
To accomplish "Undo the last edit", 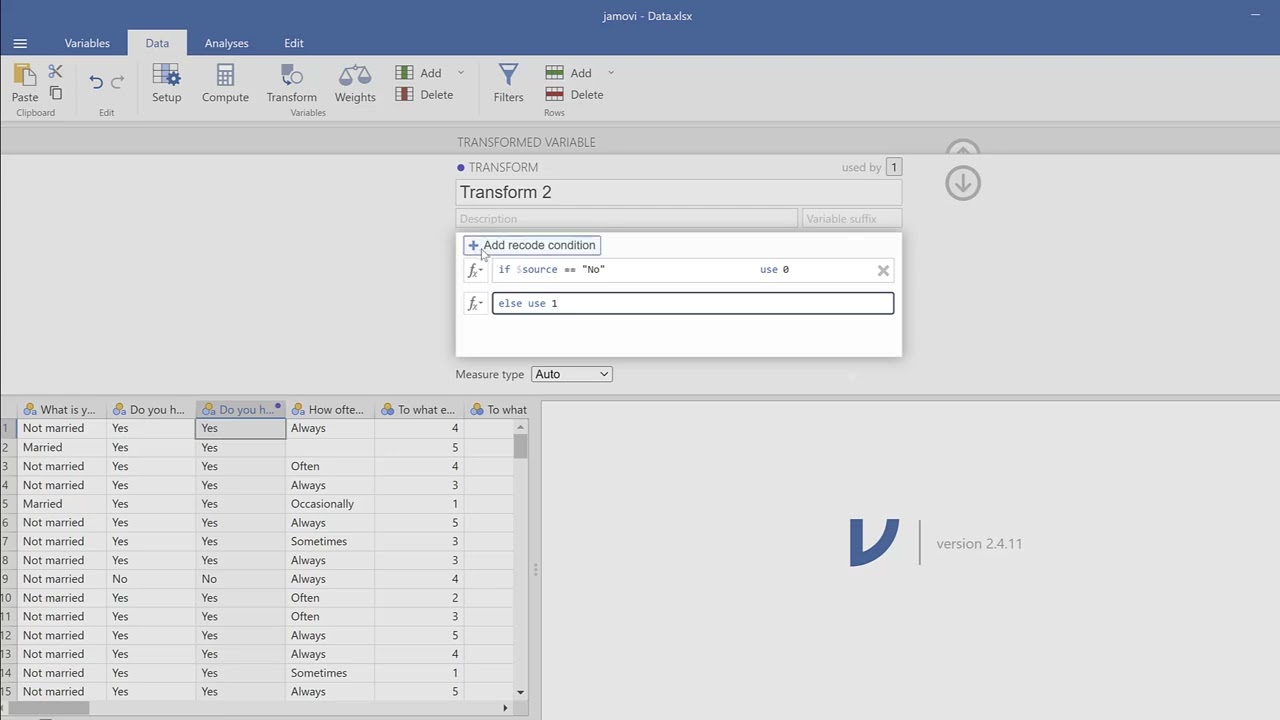I will click(96, 82).
